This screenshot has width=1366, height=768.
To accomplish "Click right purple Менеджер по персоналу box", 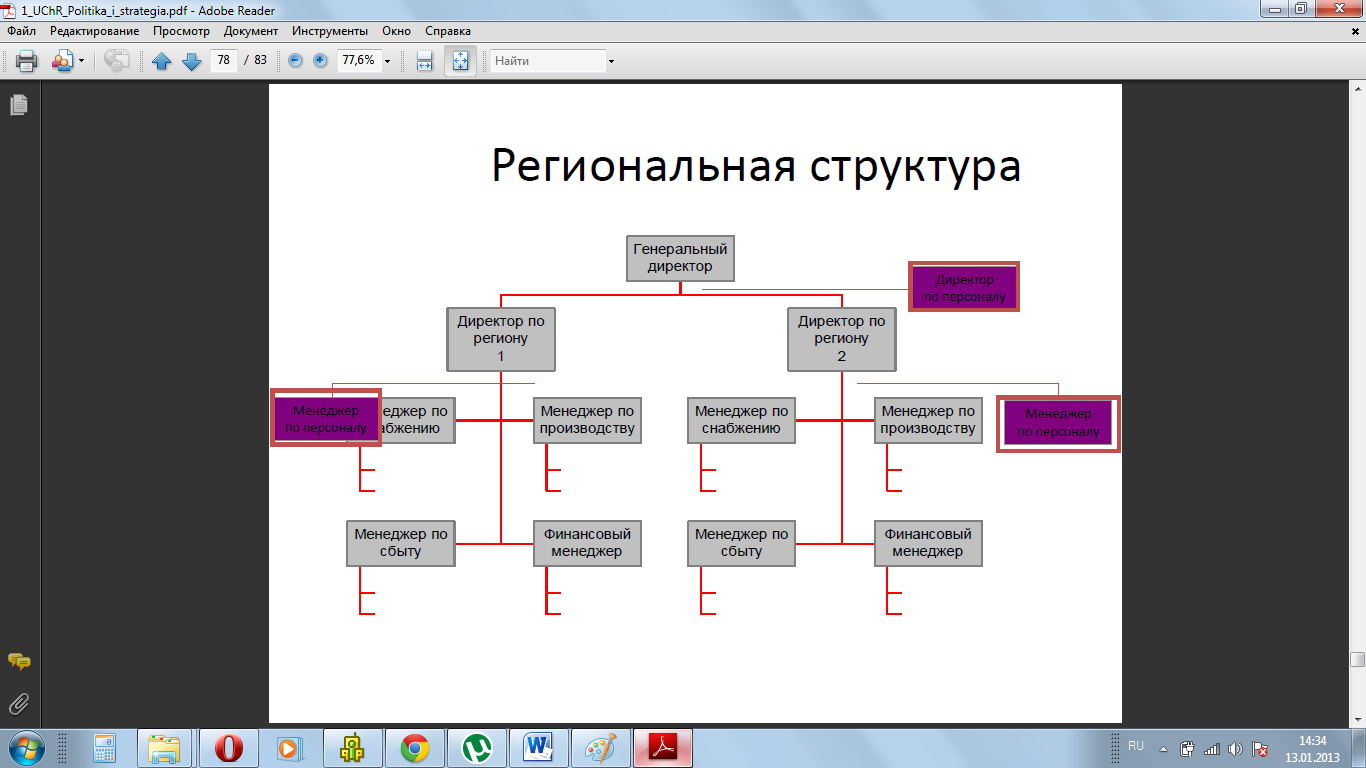I will click(x=1058, y=424).
